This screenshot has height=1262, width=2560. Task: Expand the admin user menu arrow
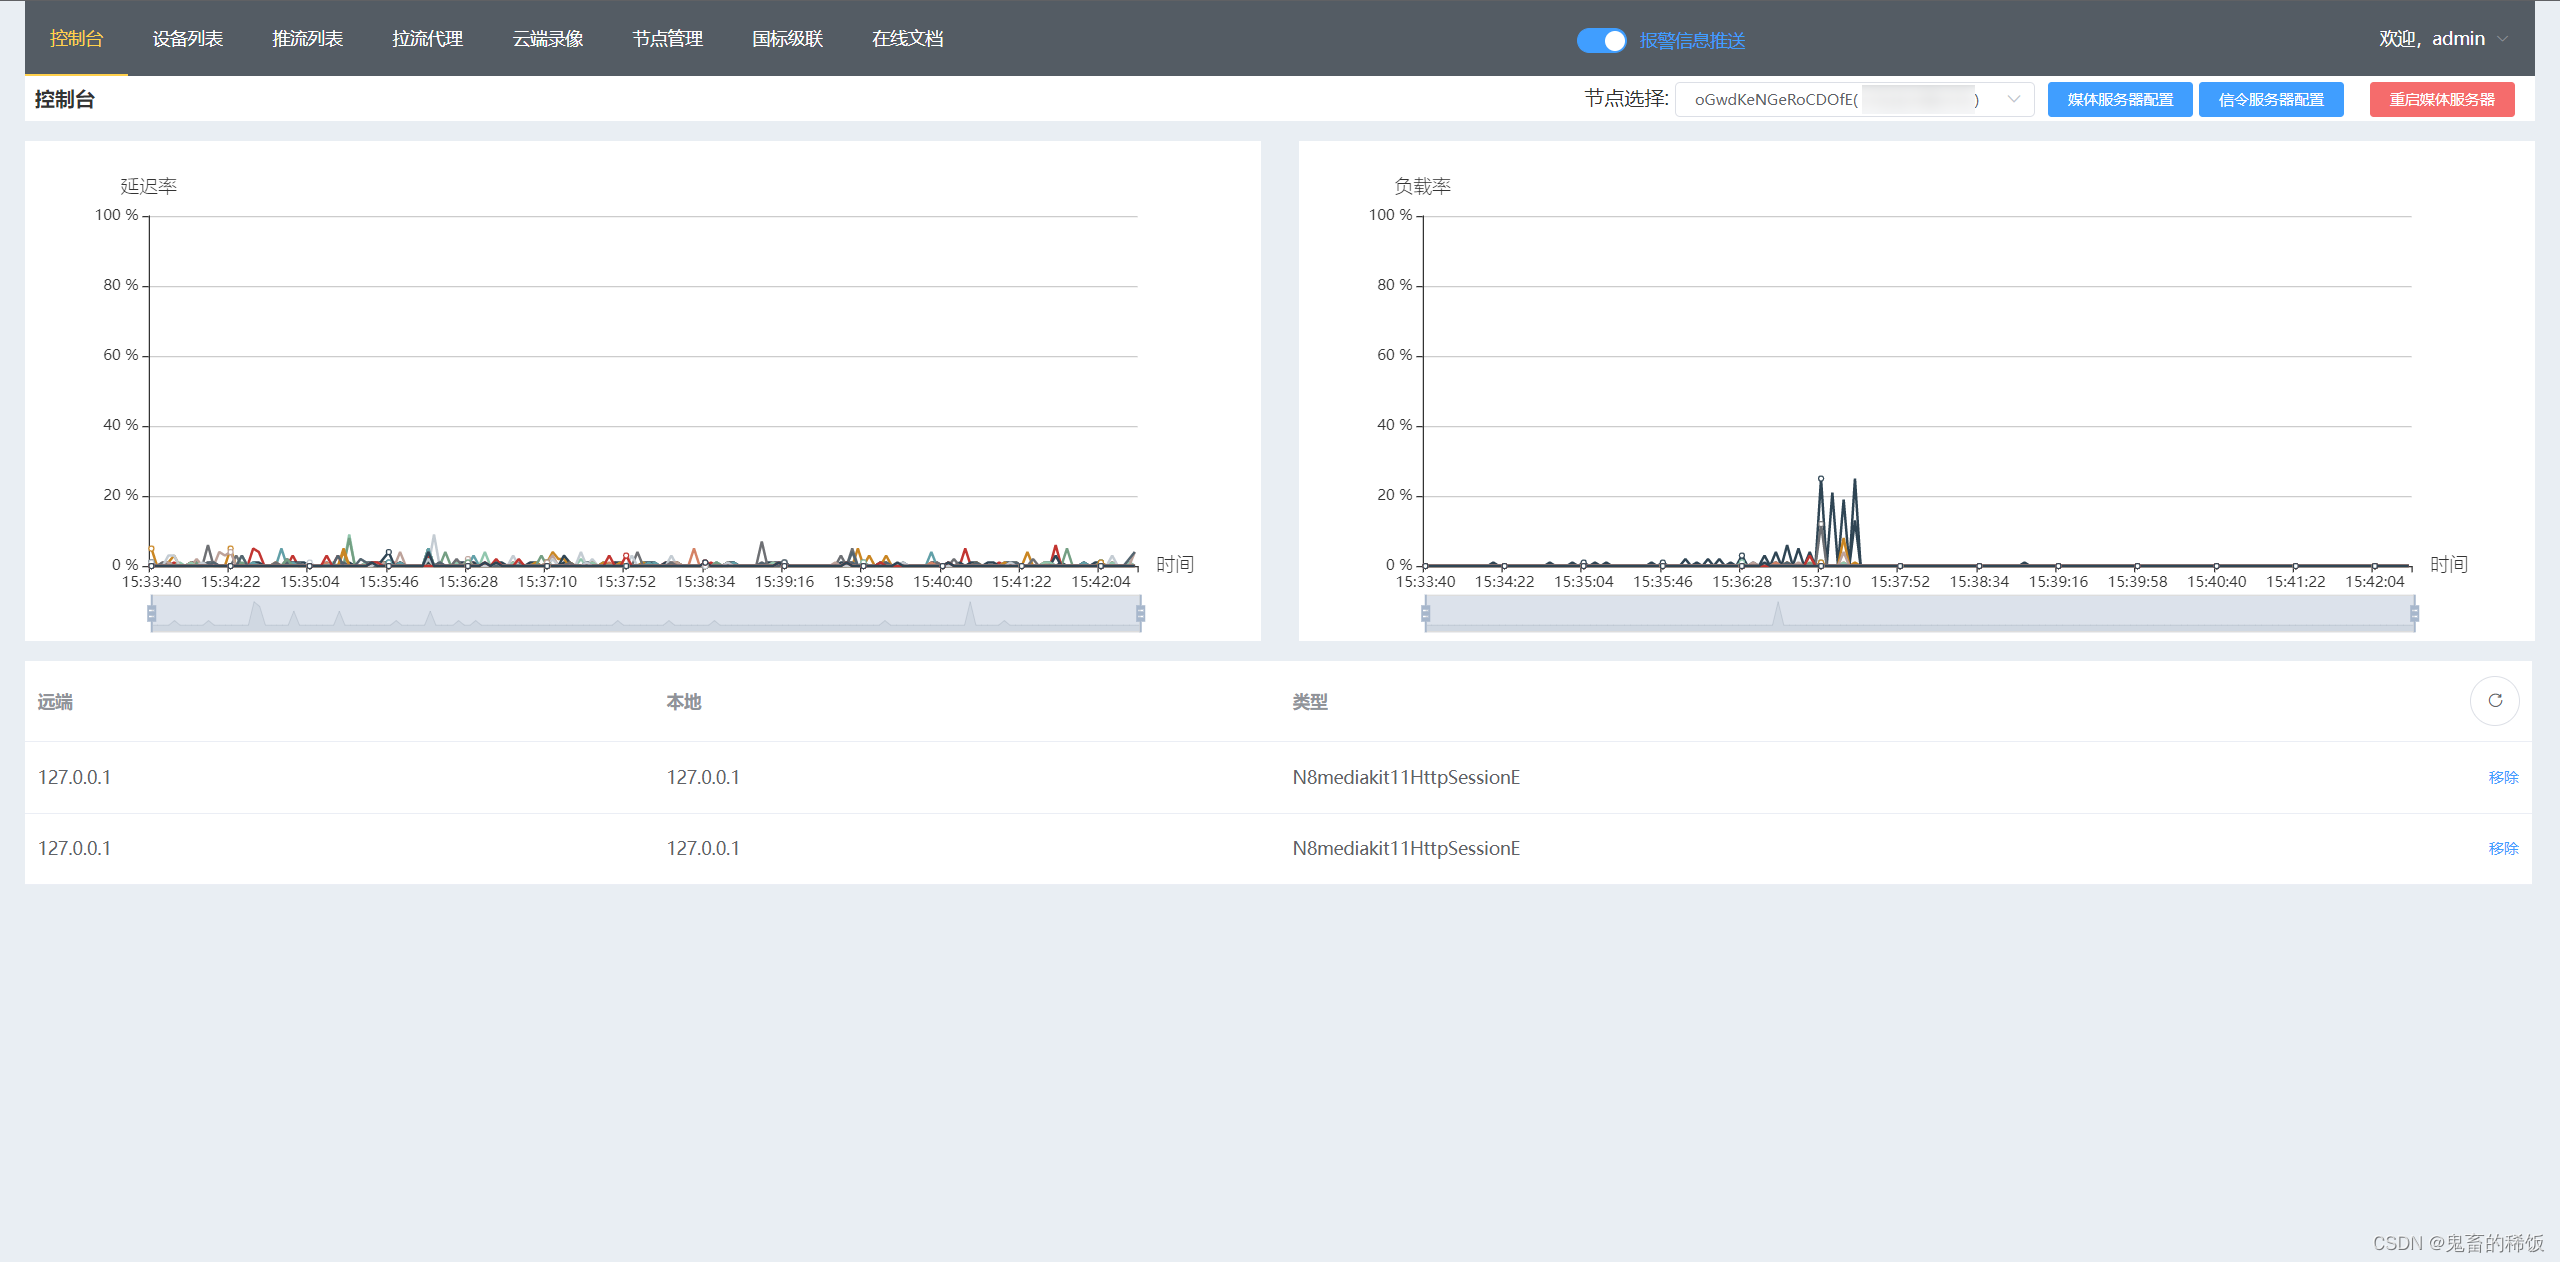[x=2502, y=39]
